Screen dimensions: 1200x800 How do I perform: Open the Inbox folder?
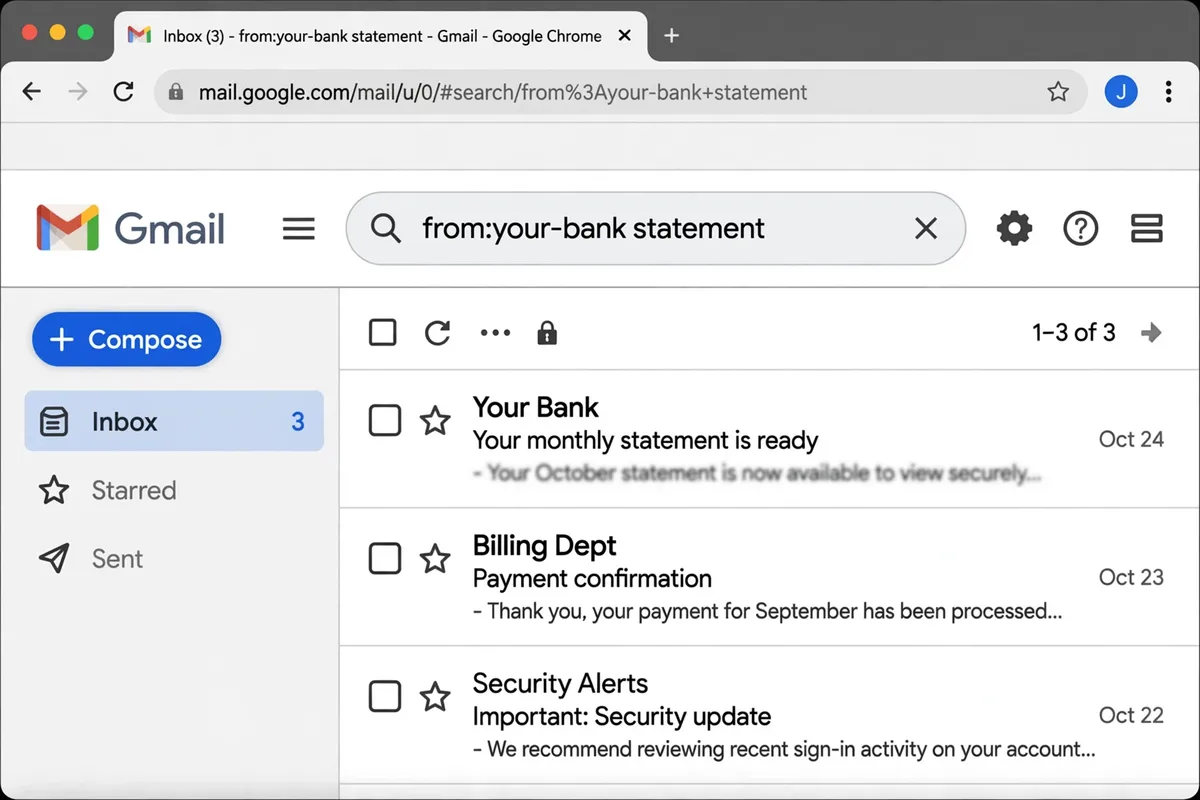tap(174, 421)
